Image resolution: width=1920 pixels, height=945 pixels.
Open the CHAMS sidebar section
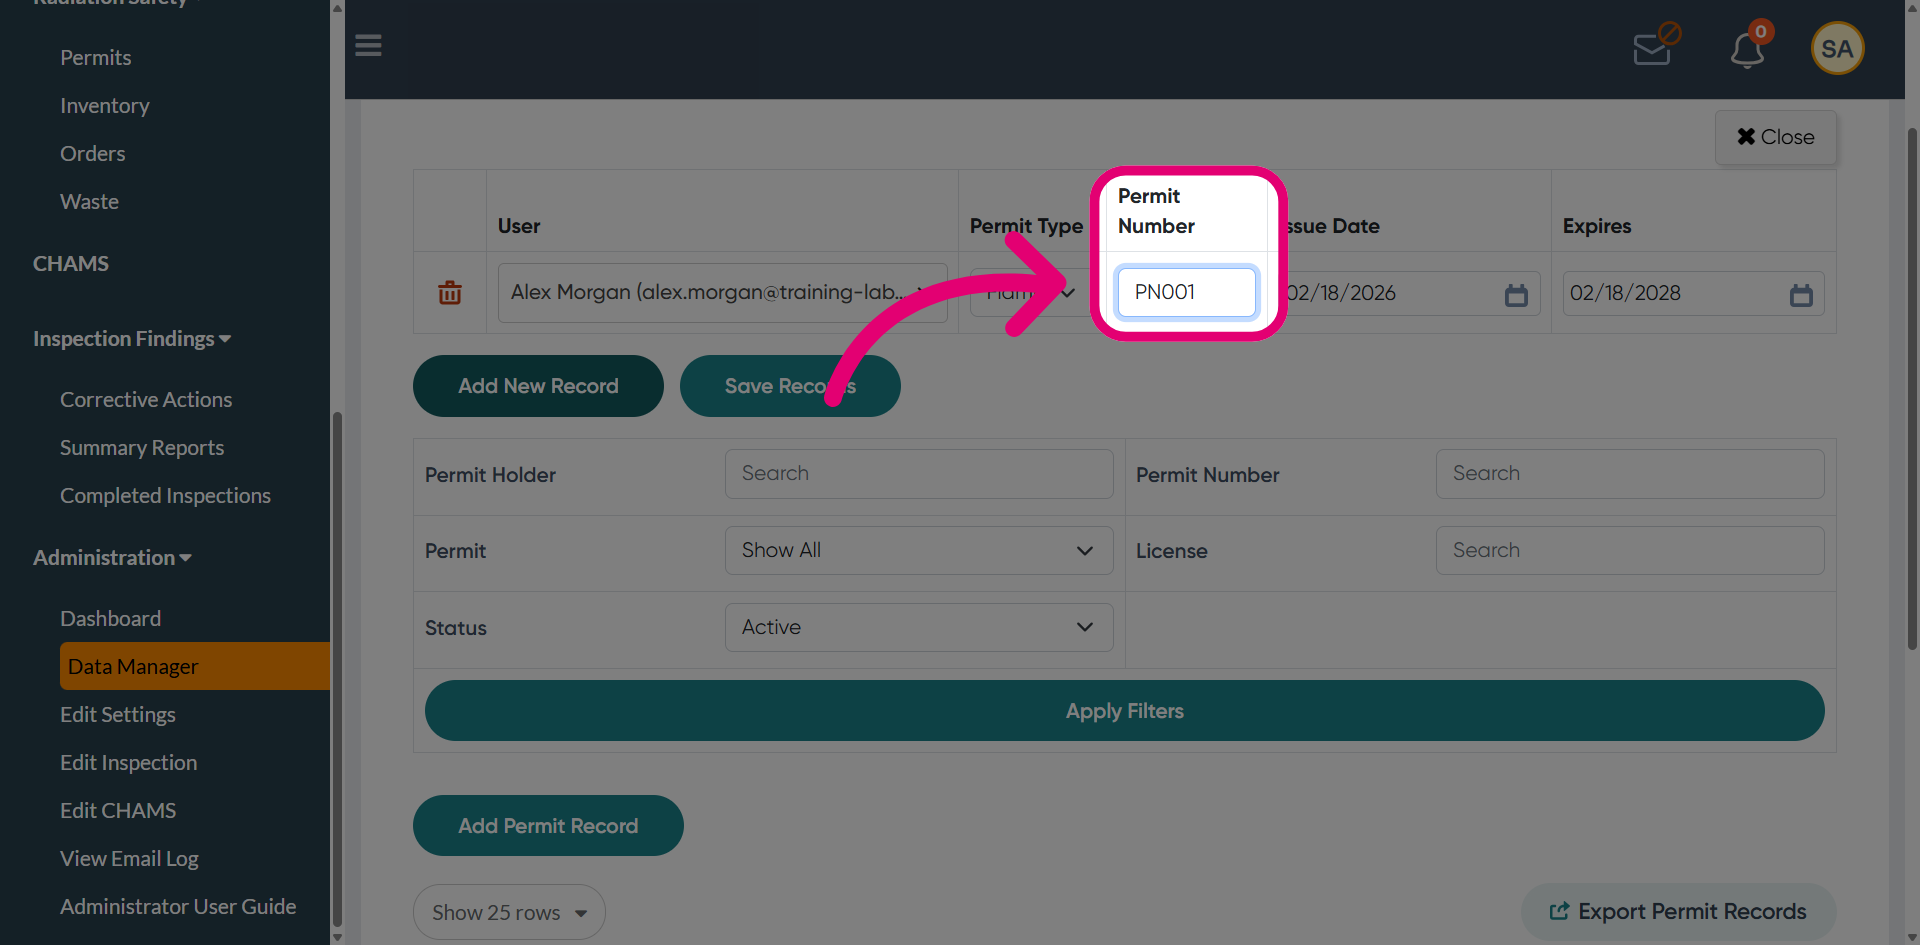pos(71,264)
